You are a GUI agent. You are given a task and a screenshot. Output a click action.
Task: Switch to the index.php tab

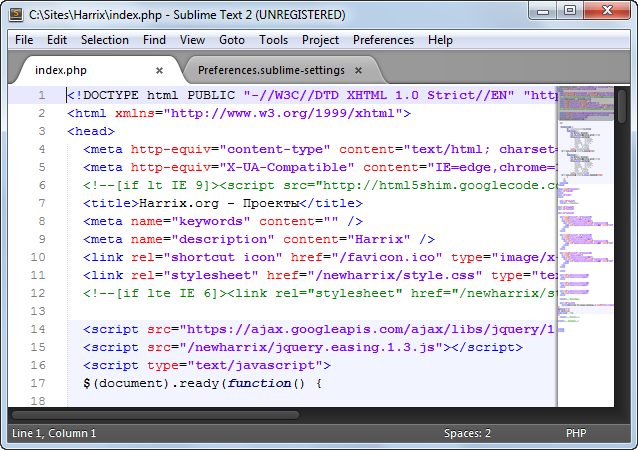point(100,70)
